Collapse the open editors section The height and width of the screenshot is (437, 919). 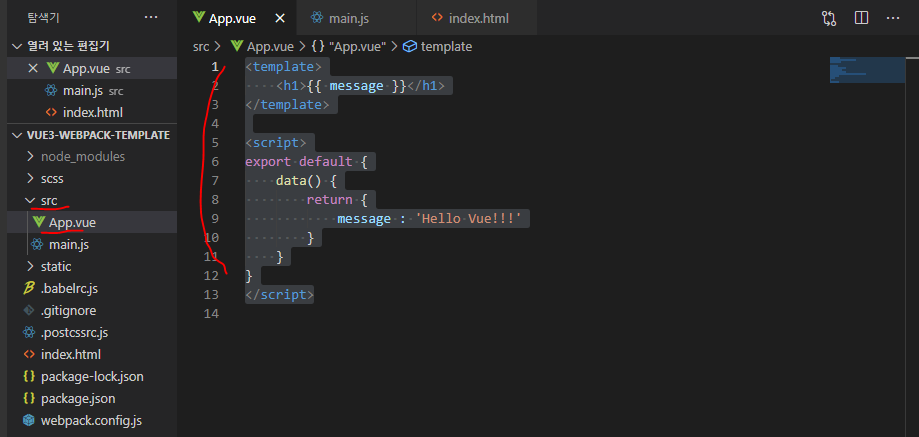92,46
